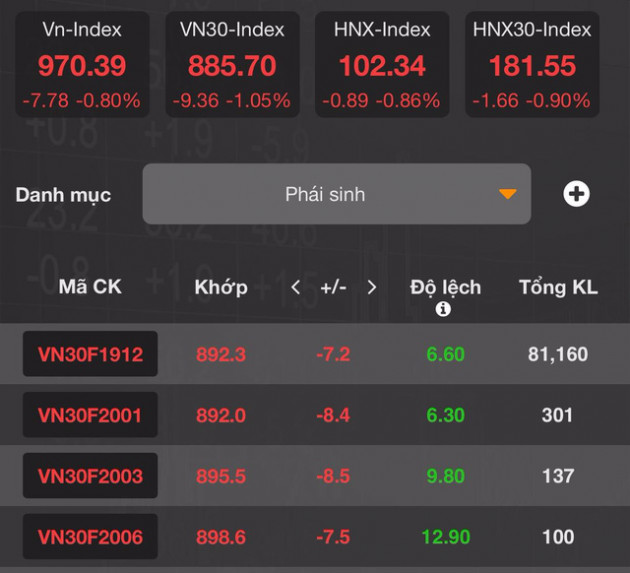The height and width of the screenshot is (573, 630).
Task: Click matched price 892.0
Action: (221, 415)
